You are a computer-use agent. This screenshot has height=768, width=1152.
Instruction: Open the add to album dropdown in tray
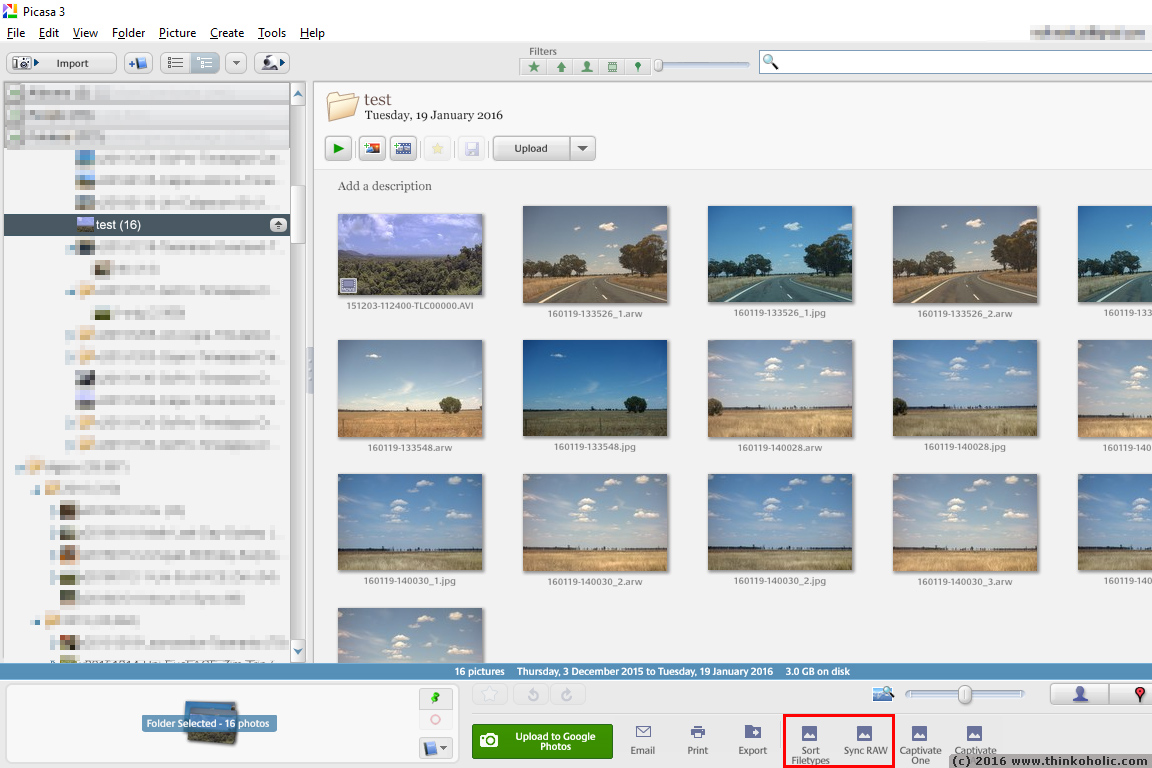(435, 748)
